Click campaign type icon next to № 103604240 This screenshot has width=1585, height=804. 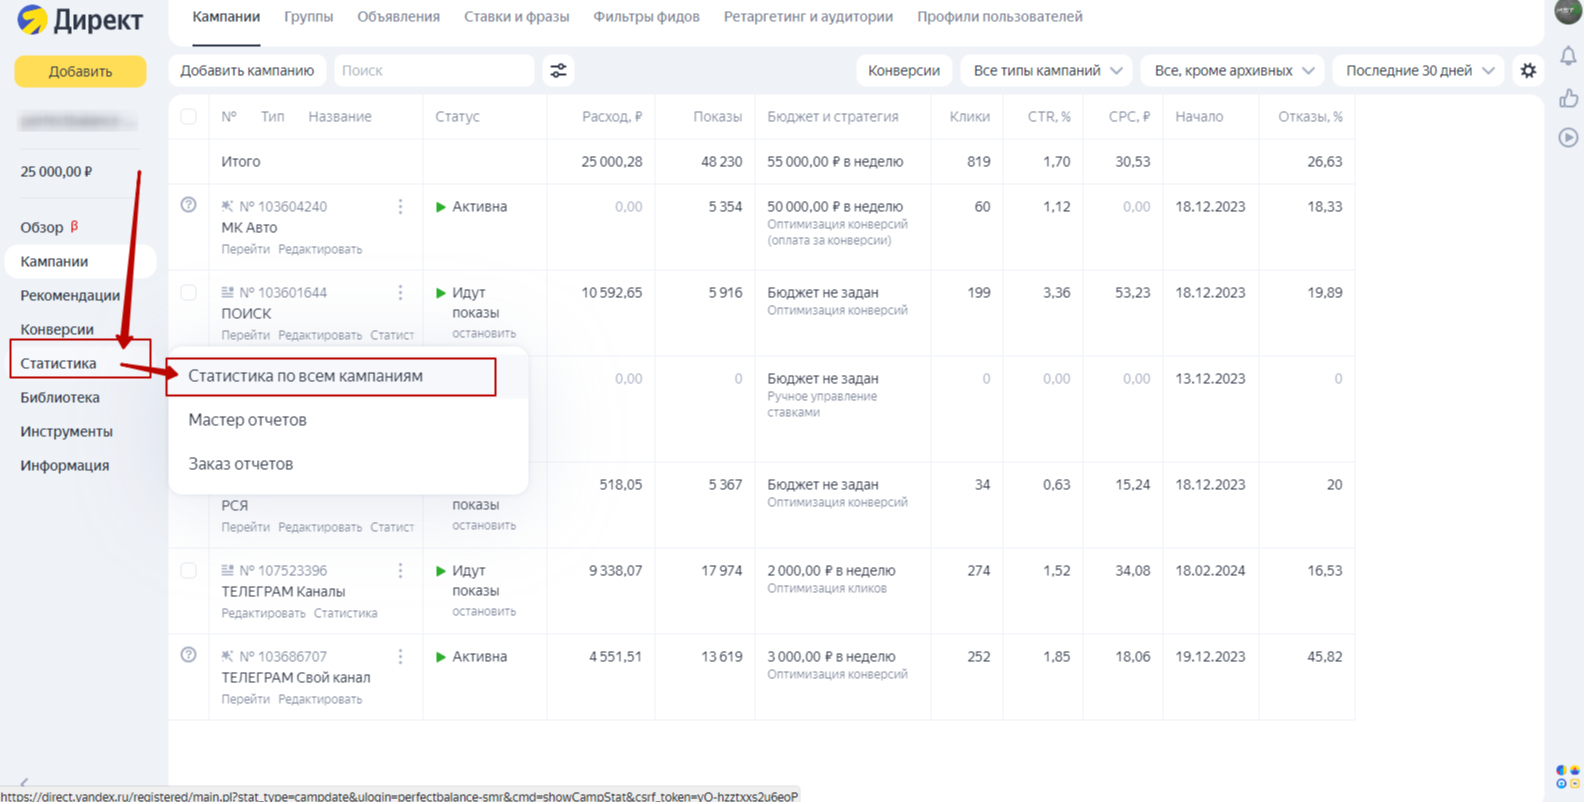pos(227,206)
